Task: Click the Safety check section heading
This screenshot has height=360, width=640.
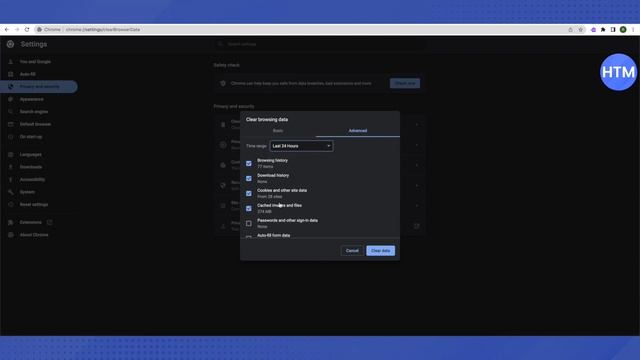Action: [227, 65]
